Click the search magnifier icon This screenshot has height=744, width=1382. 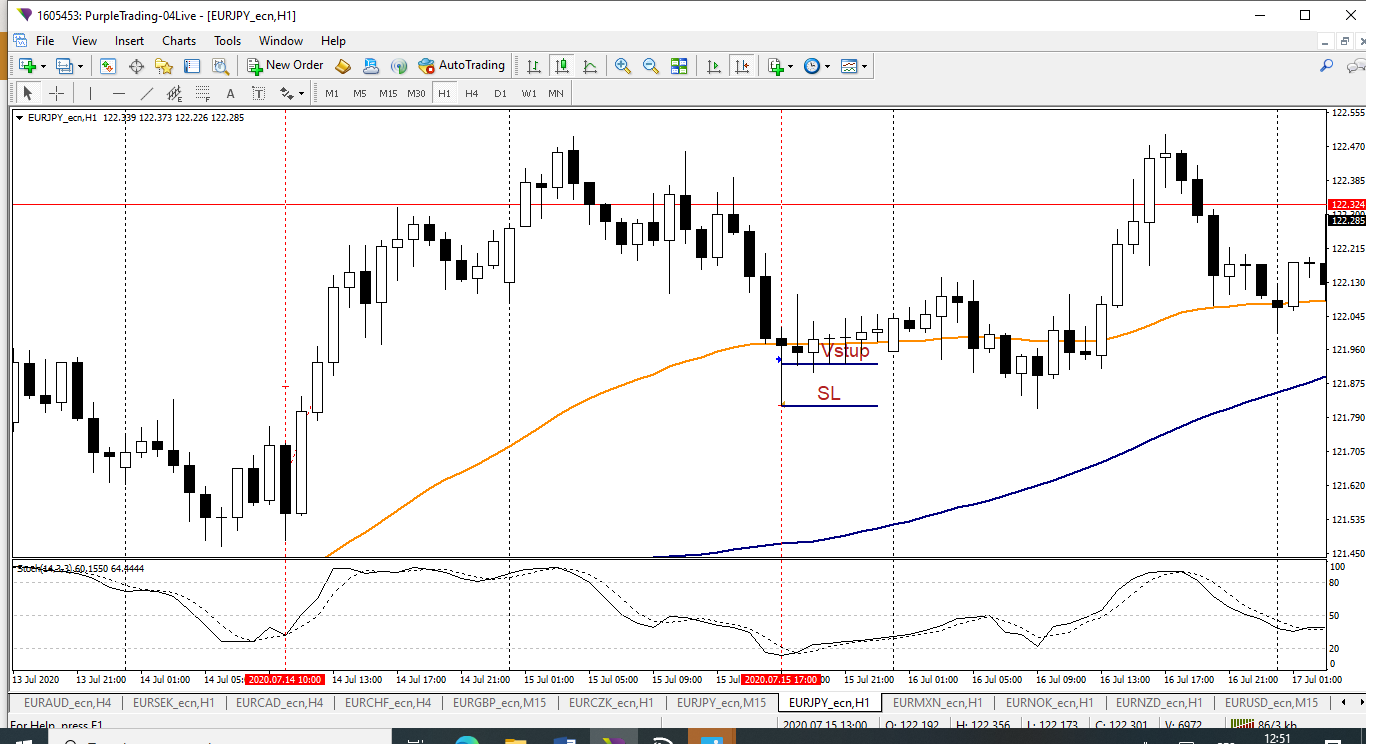click(x=1327, y=66)
